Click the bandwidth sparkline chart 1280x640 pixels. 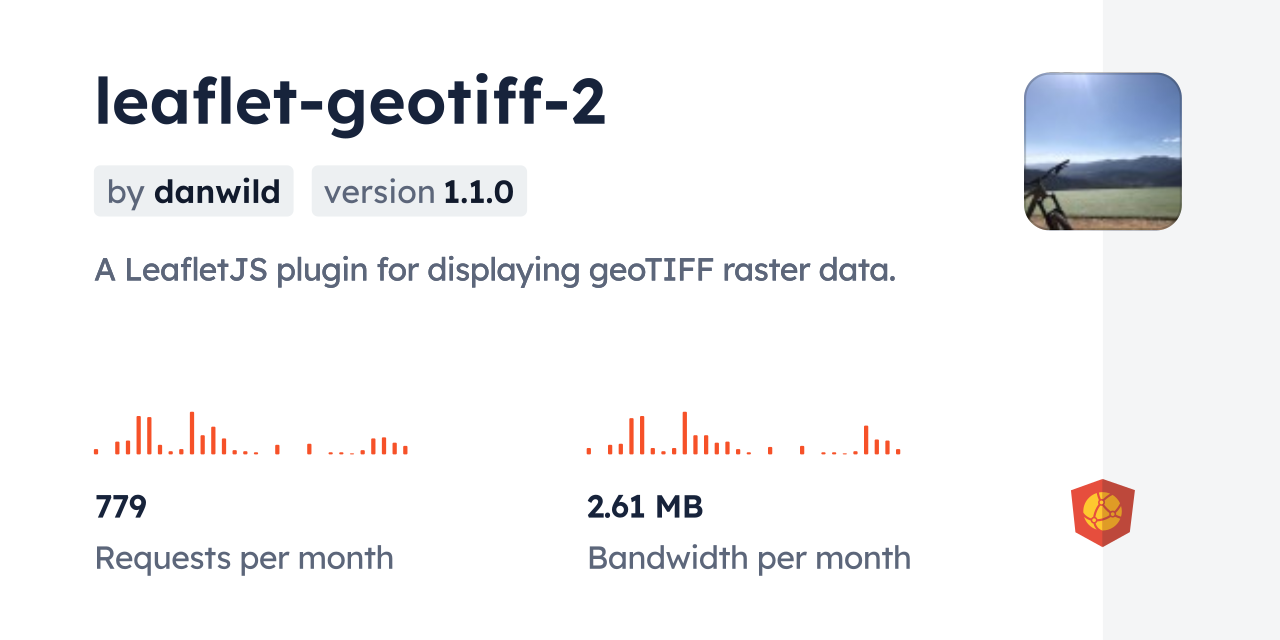click(743, 434)
